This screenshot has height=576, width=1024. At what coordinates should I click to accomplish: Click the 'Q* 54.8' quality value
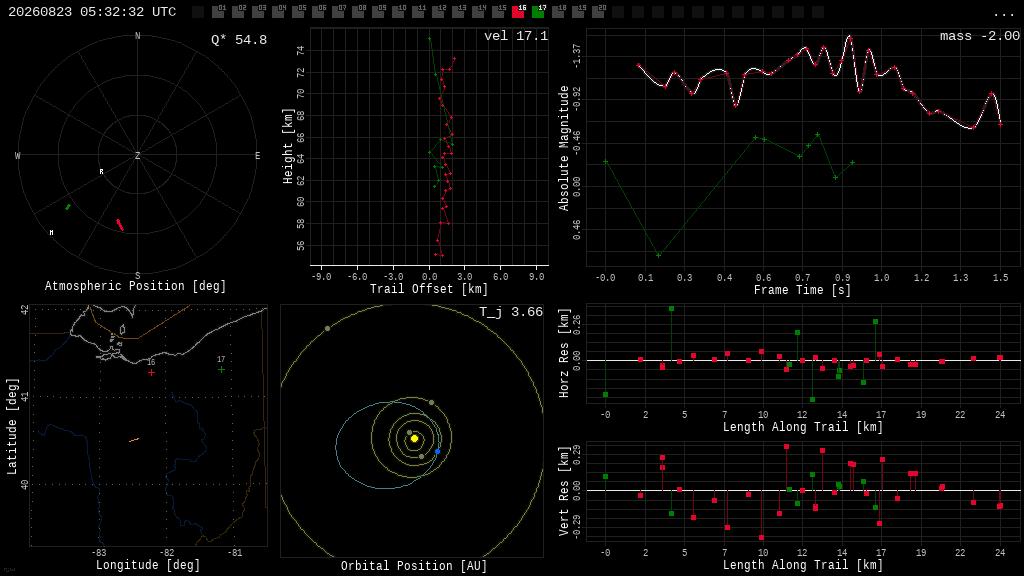click(x=238, y=40)
